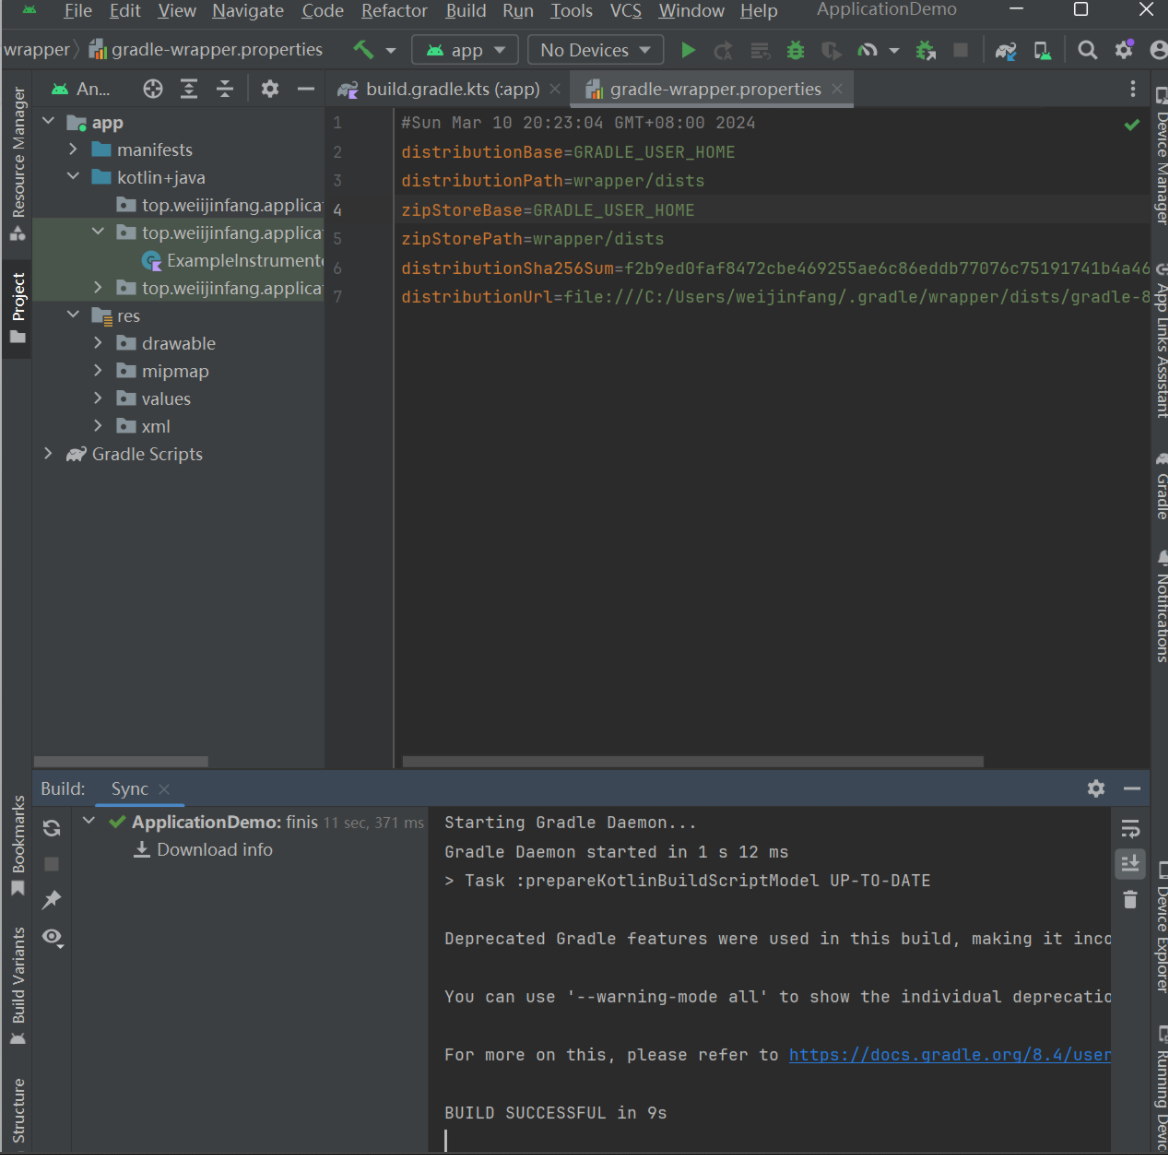Collapse the app module node
Viewport: 1168px width, 1155px height.
click(49, 121)
